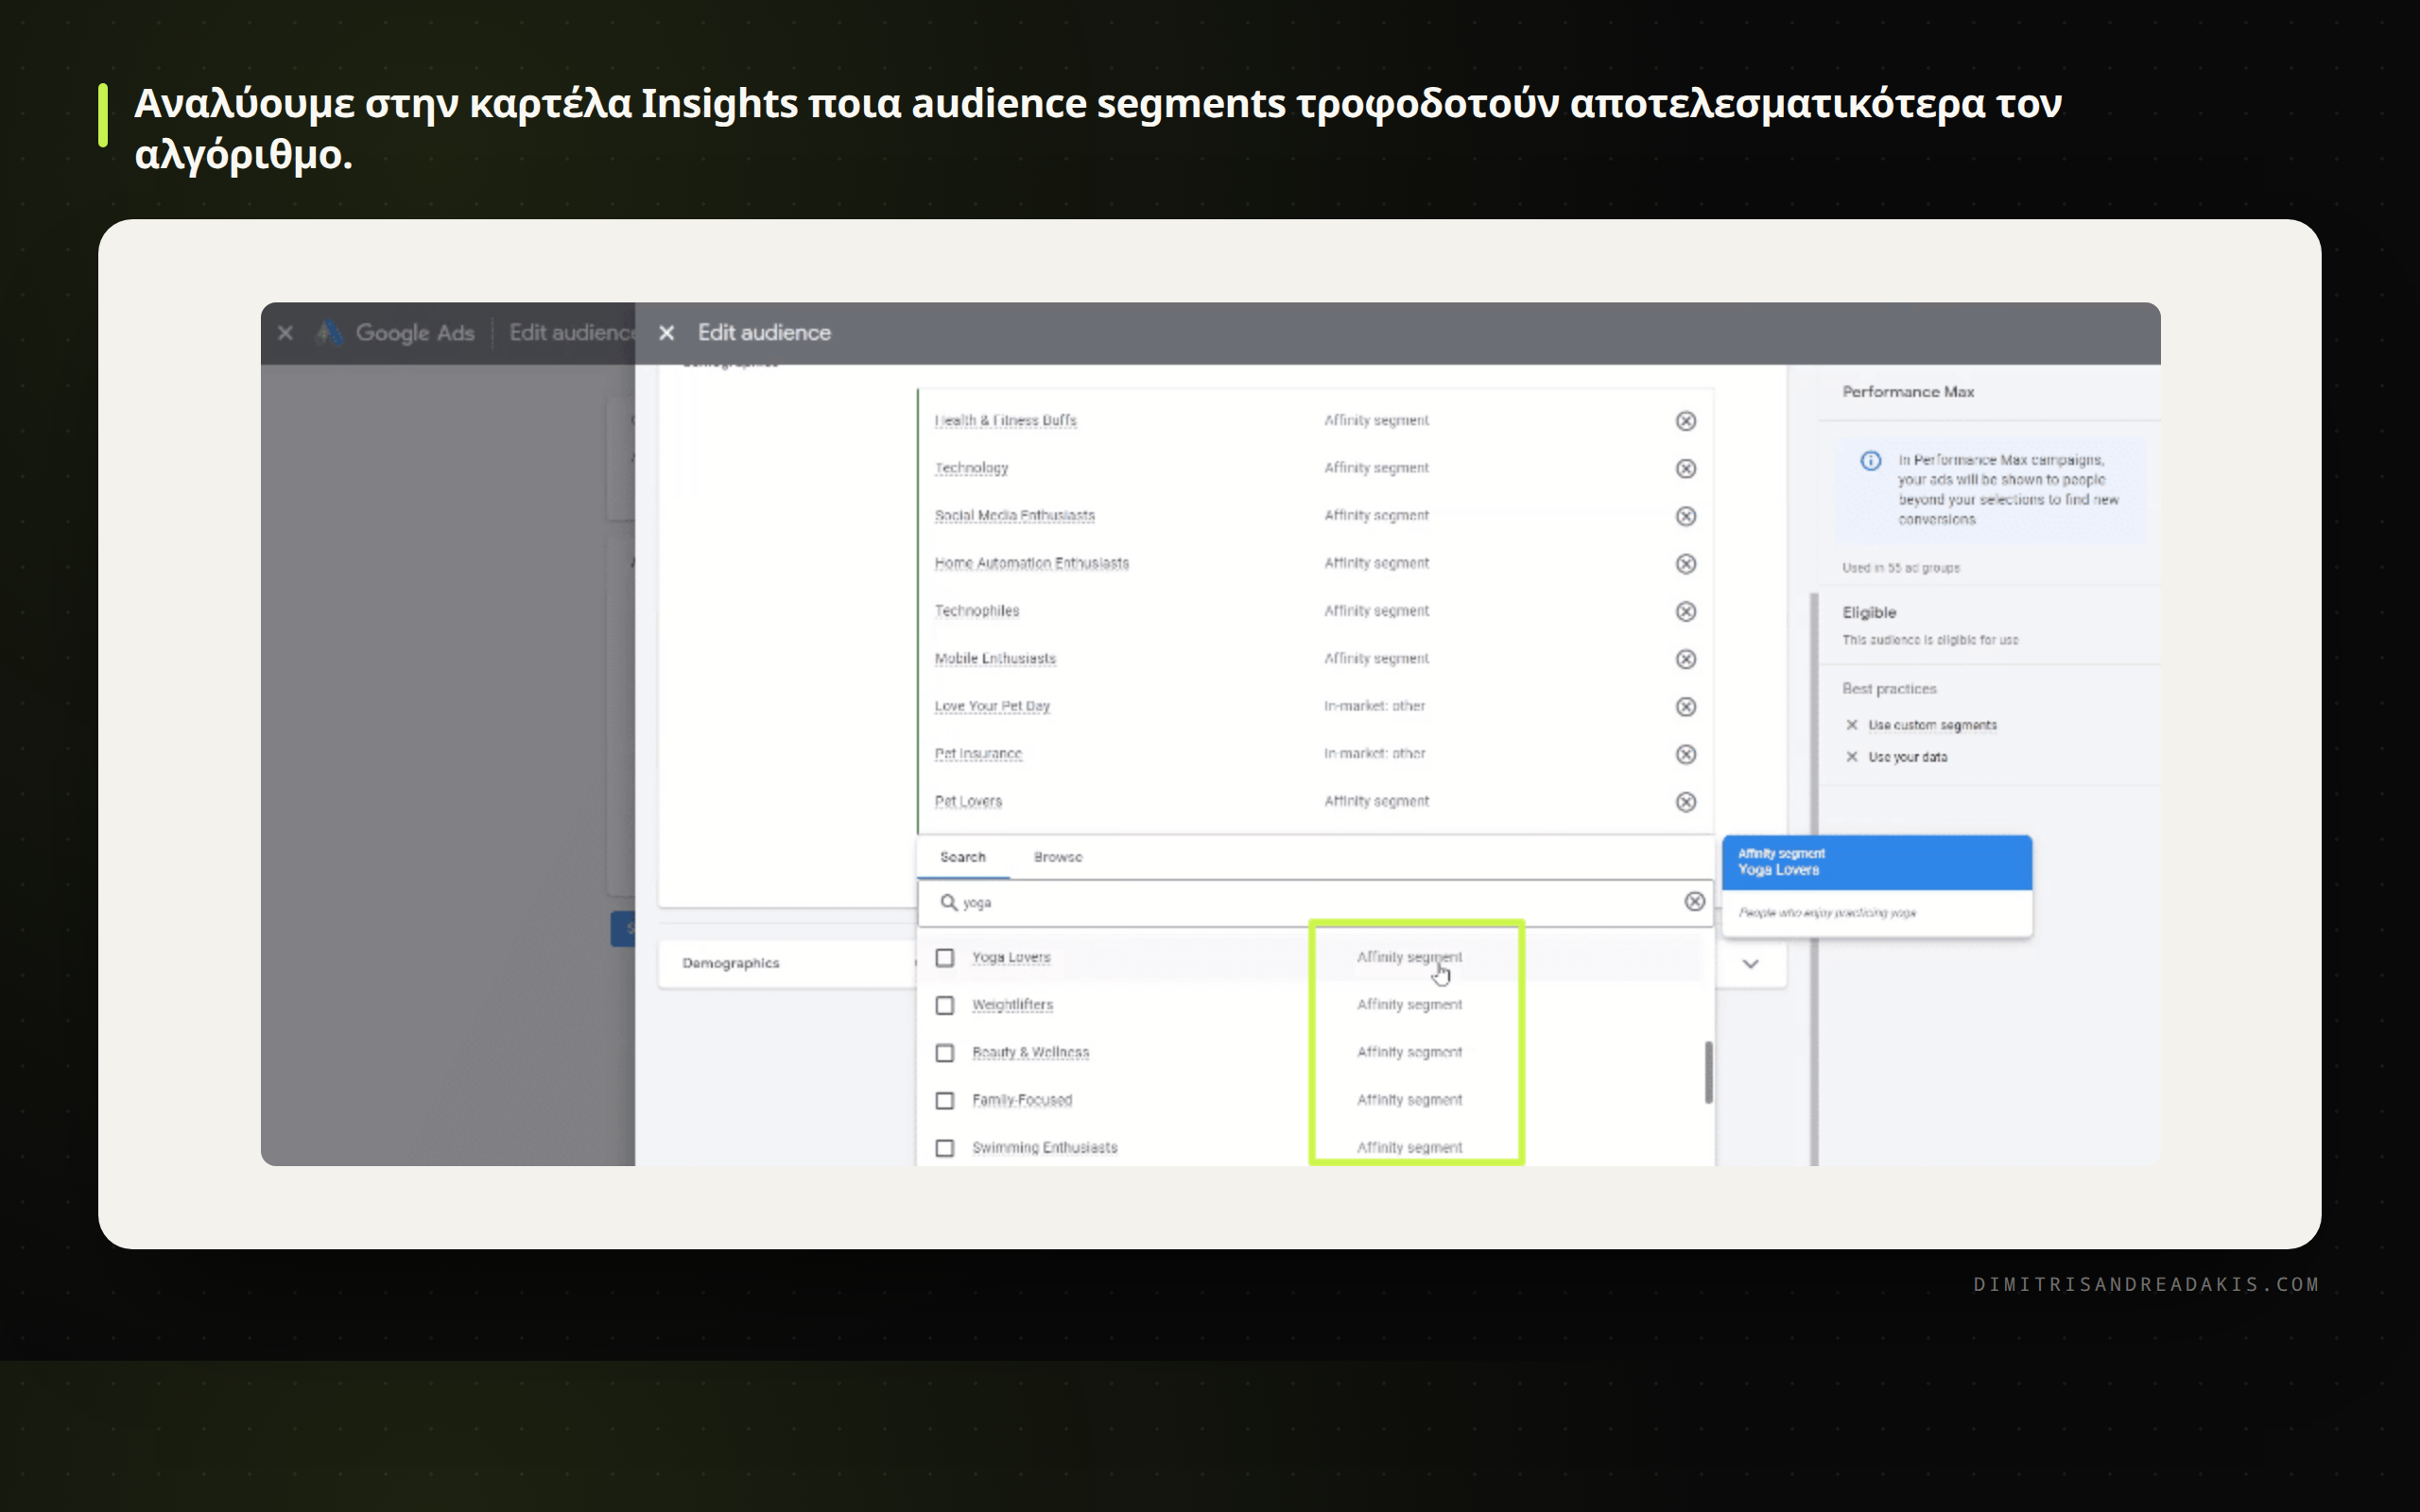Click the magnifier search icon
2420x1512 pixels.
pyautogui.click(x=948, y=902)
